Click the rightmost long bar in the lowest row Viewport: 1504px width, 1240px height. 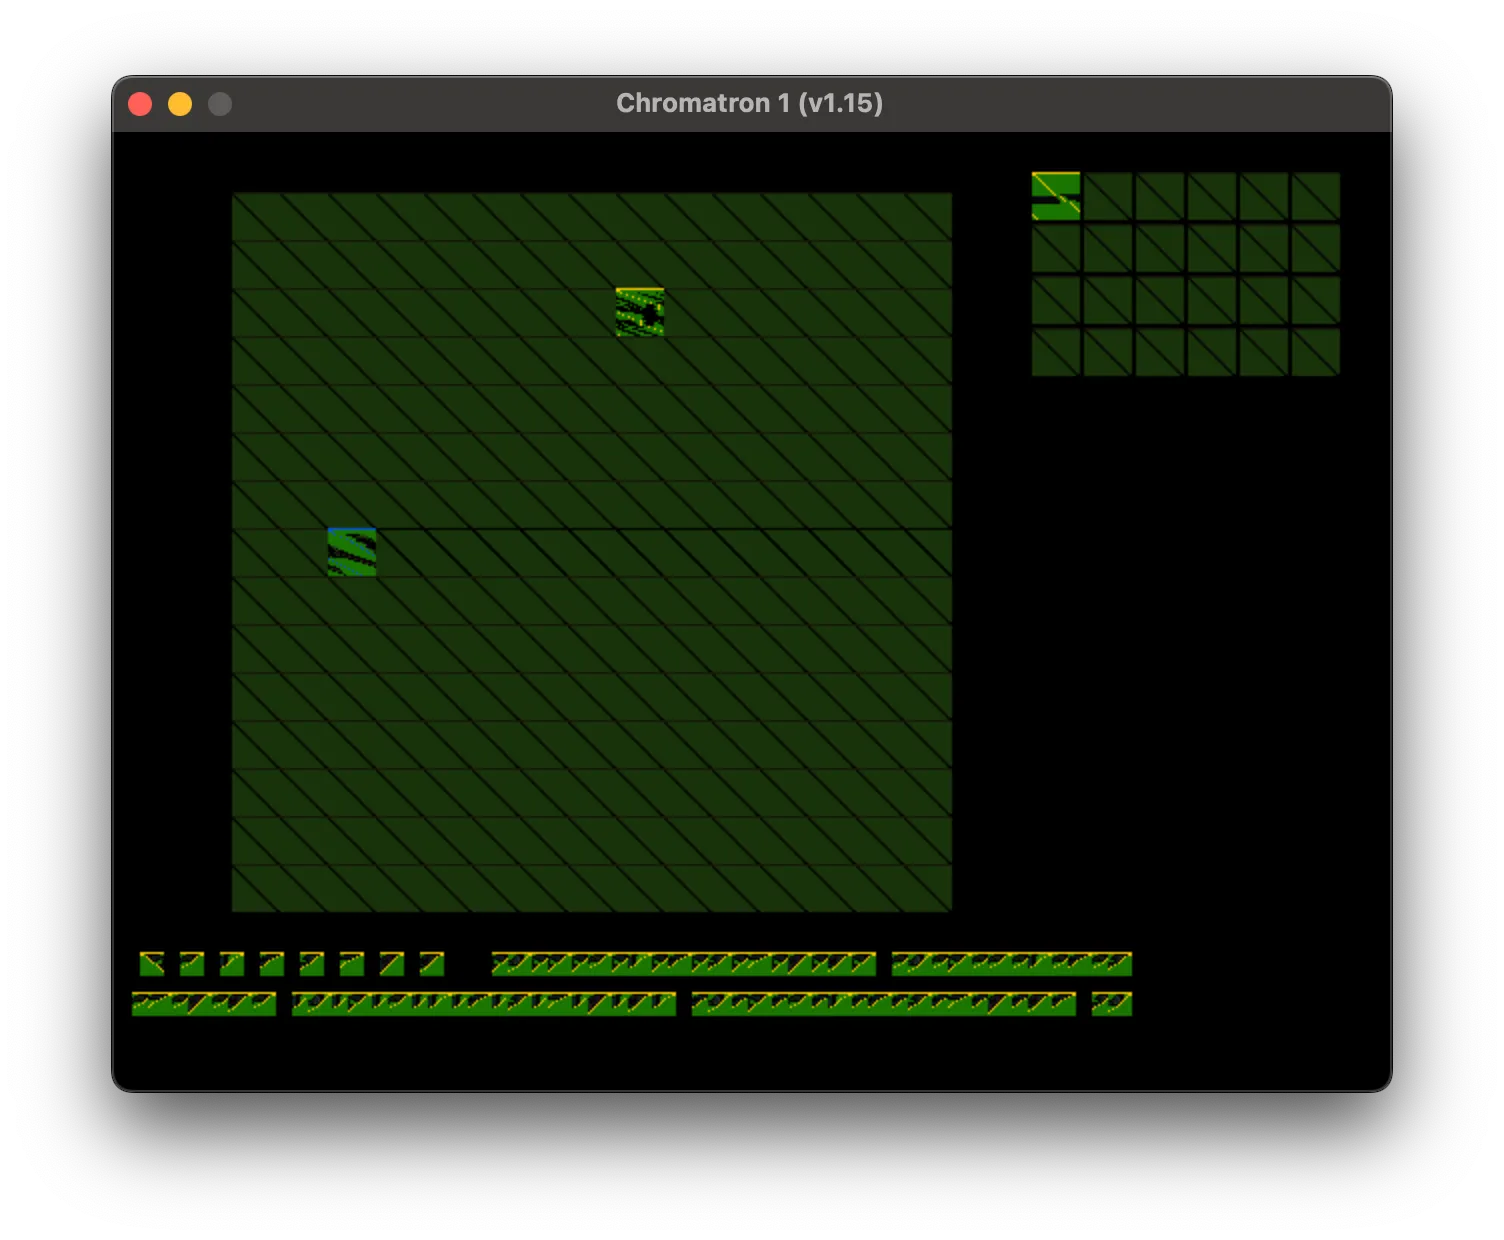tap(884, 1003)
